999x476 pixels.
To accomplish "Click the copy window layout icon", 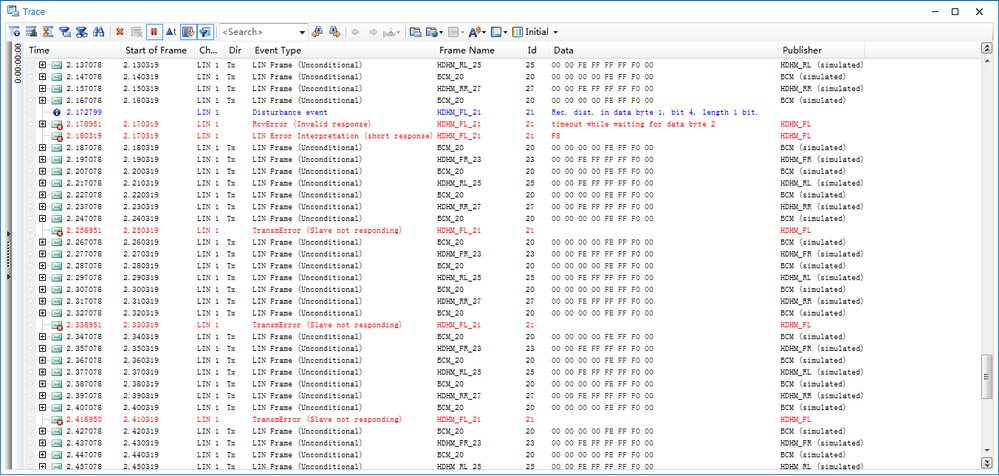I will (415, 31).
